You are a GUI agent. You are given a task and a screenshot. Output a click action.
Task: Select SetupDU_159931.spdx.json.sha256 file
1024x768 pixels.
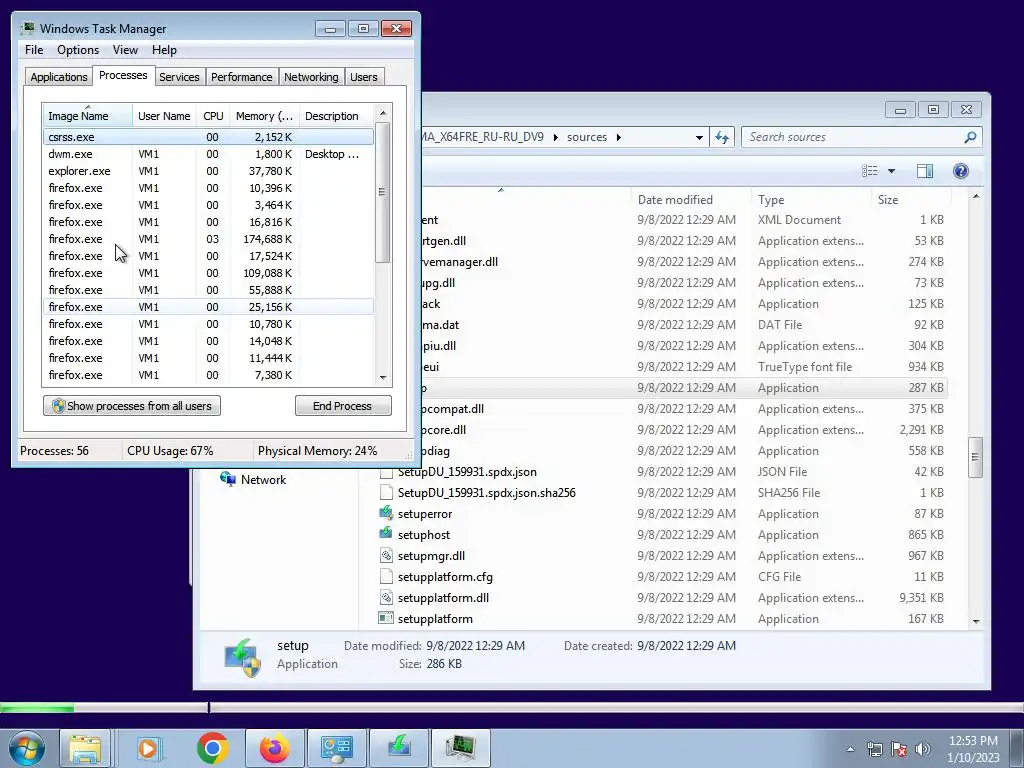(x=487, y=492)
